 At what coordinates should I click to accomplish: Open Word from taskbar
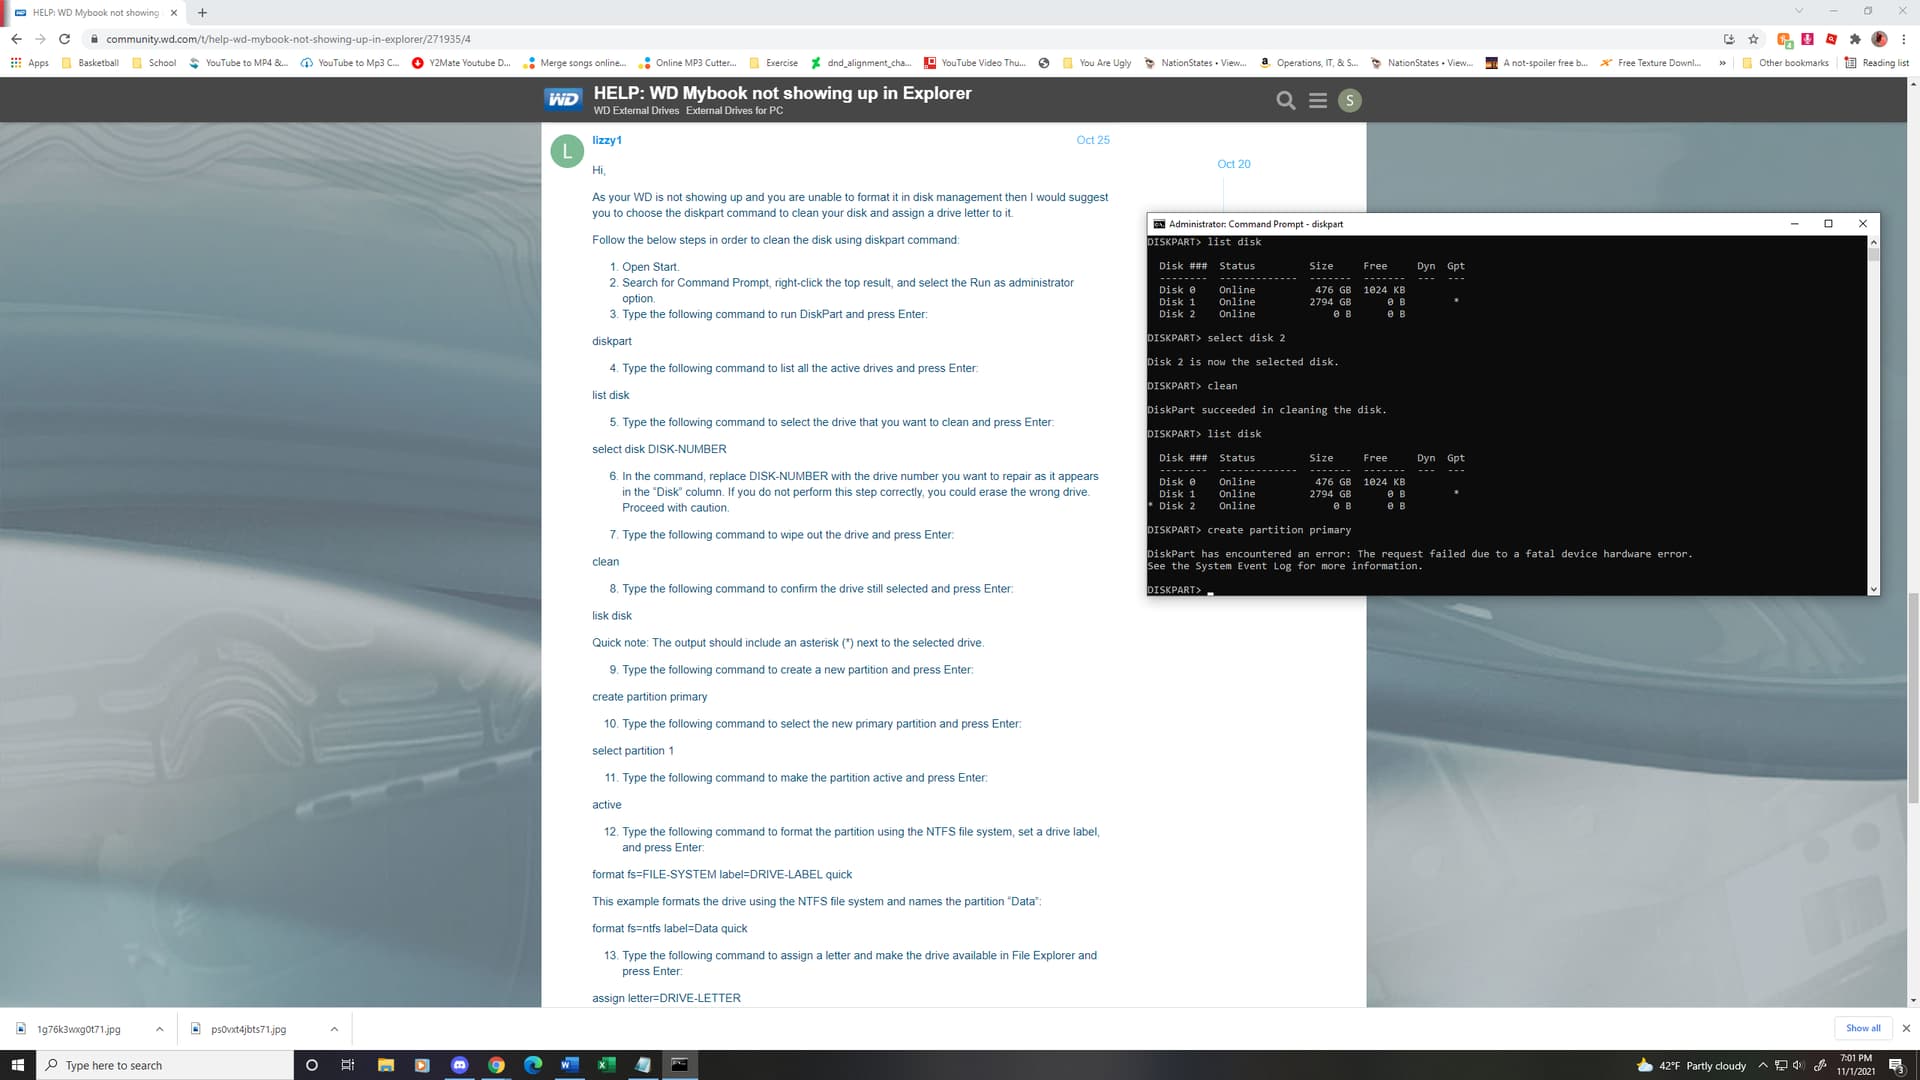click(569, 1065)
